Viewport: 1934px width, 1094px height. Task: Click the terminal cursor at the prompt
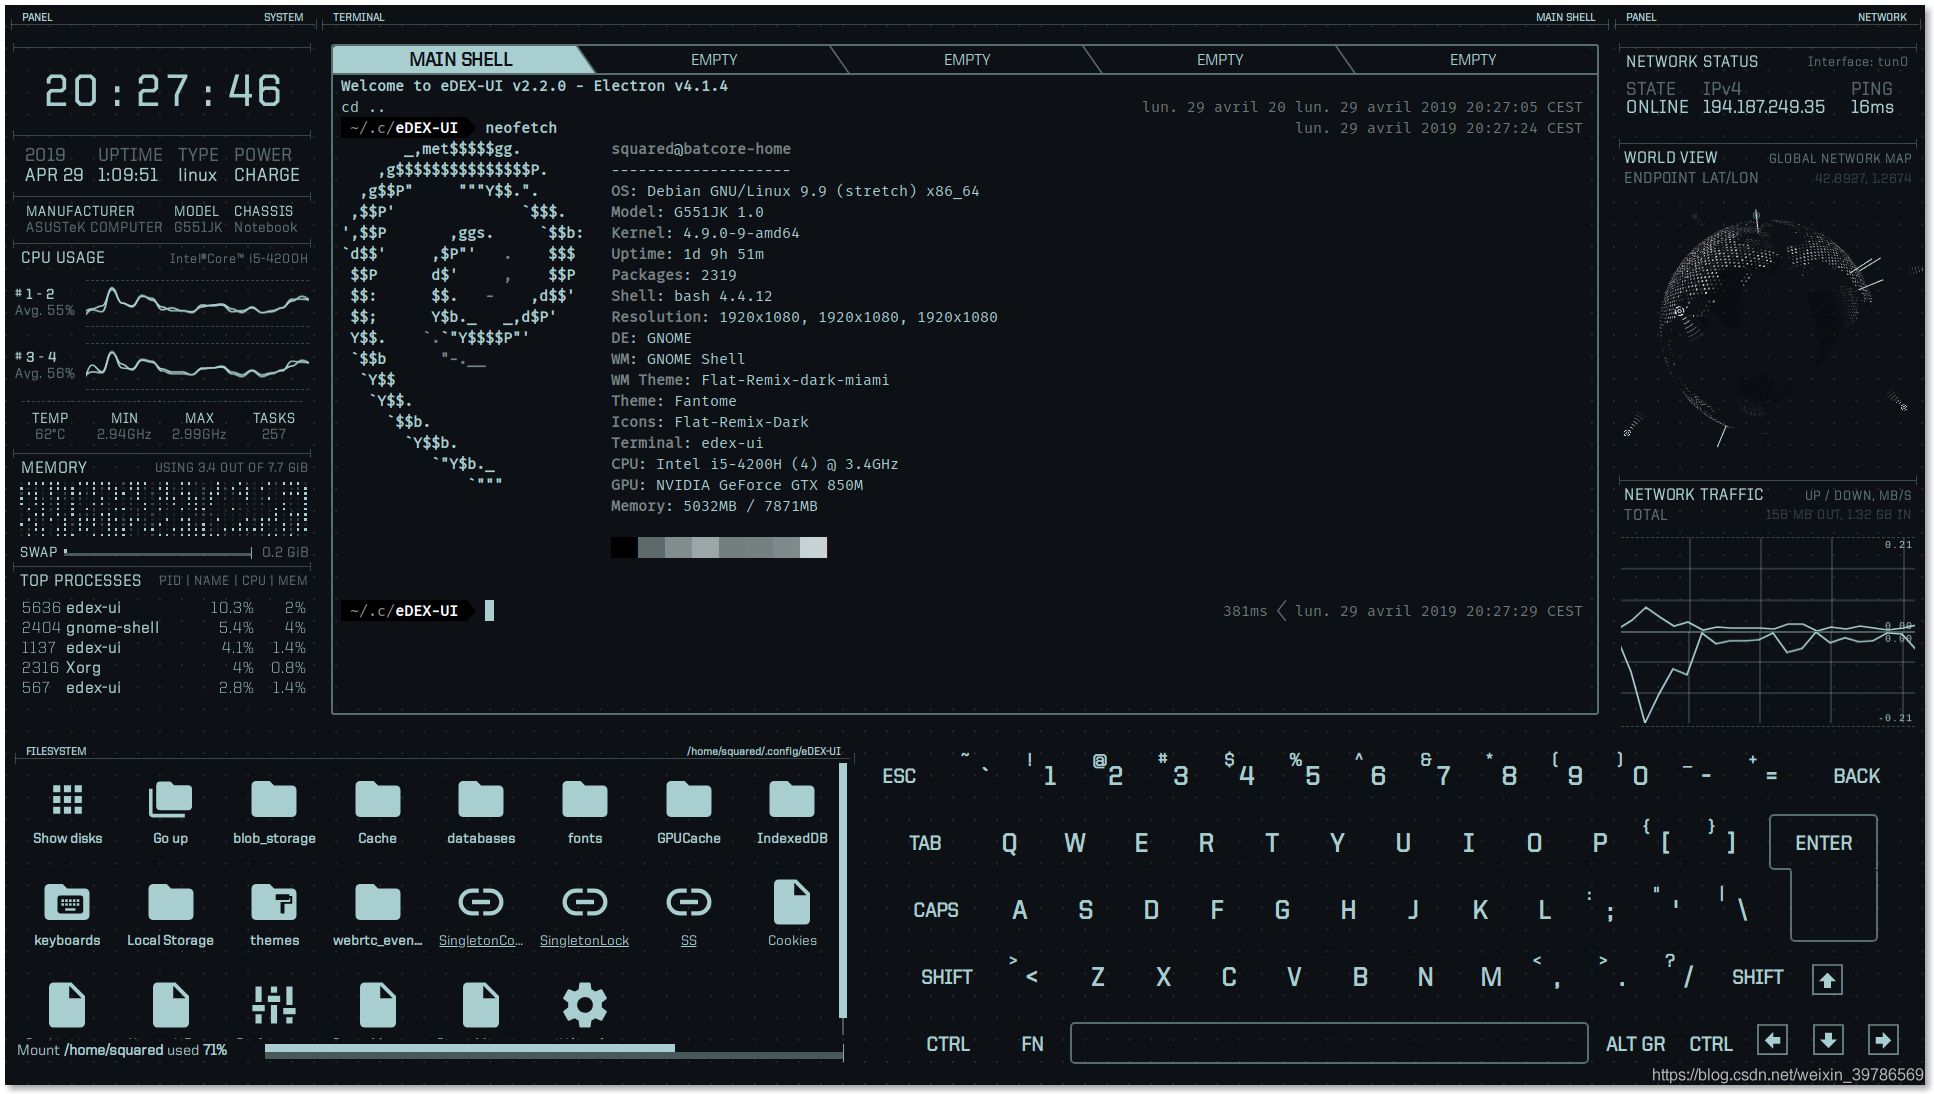click(x=489, y=610)
